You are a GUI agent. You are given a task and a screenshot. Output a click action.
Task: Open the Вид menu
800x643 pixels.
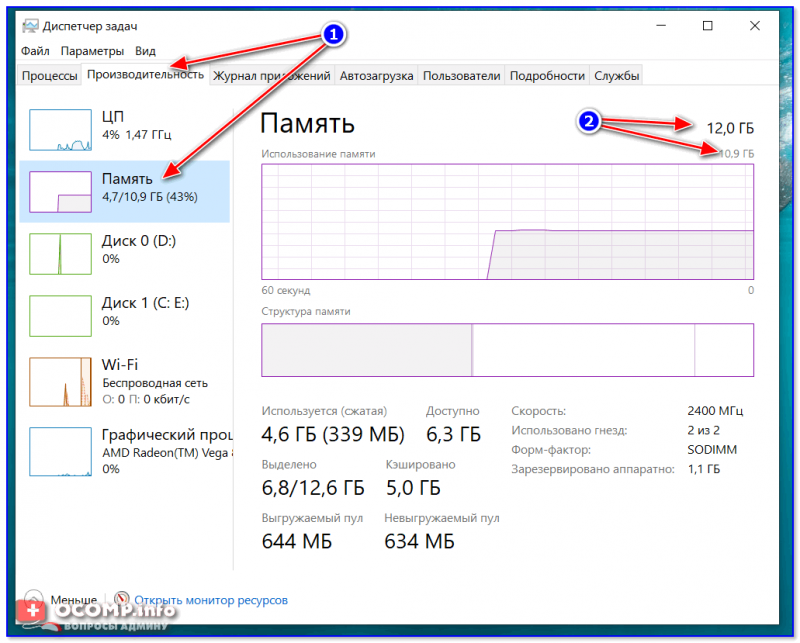pos(145,51)
